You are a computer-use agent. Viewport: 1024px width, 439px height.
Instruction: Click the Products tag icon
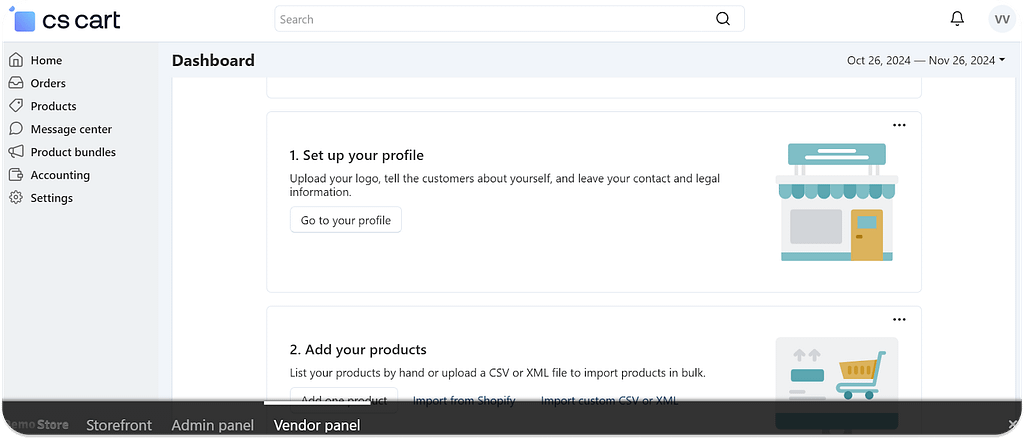(16, 106)
